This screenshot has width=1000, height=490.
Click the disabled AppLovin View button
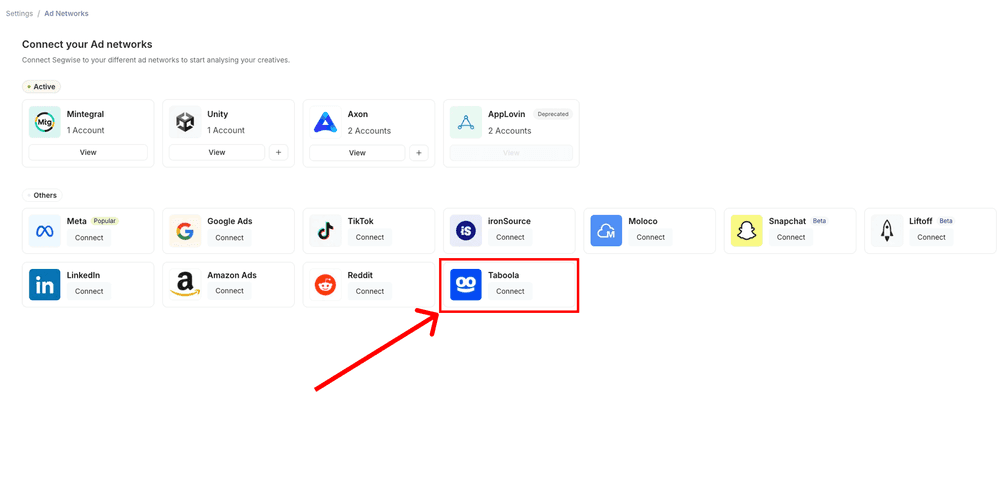click(511, 152)
